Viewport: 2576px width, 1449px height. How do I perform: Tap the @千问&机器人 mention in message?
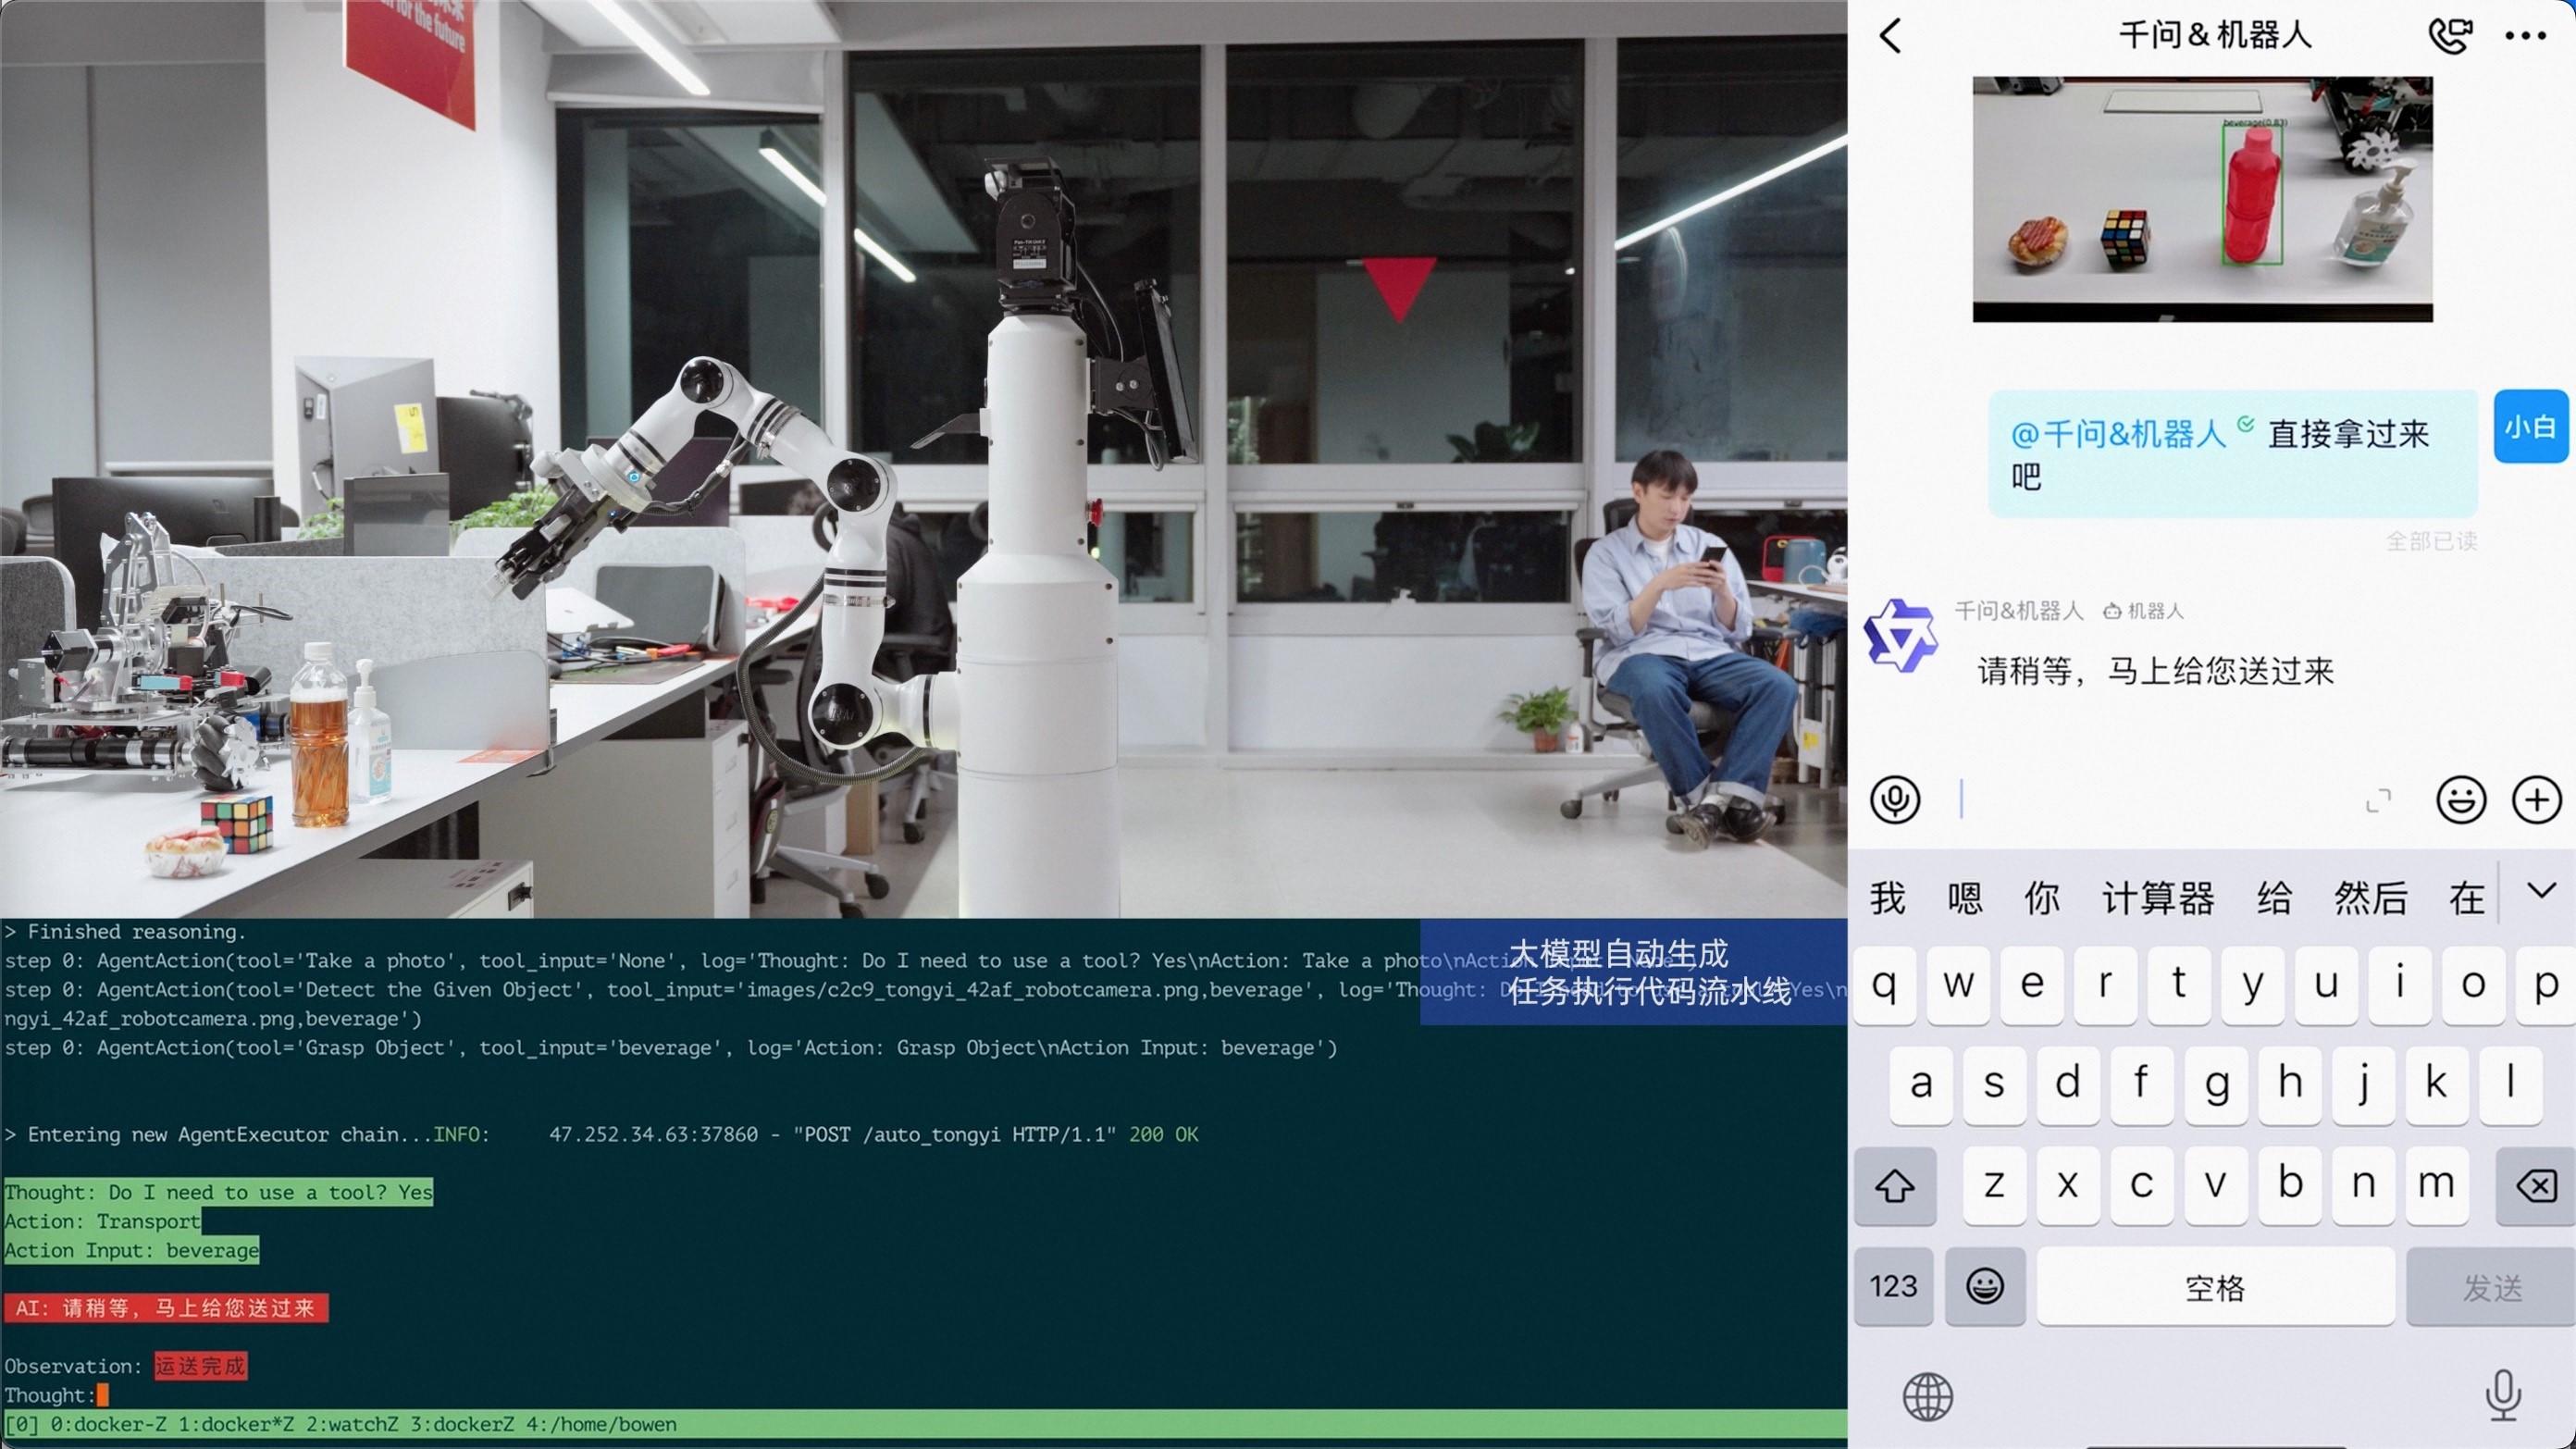2118,434
